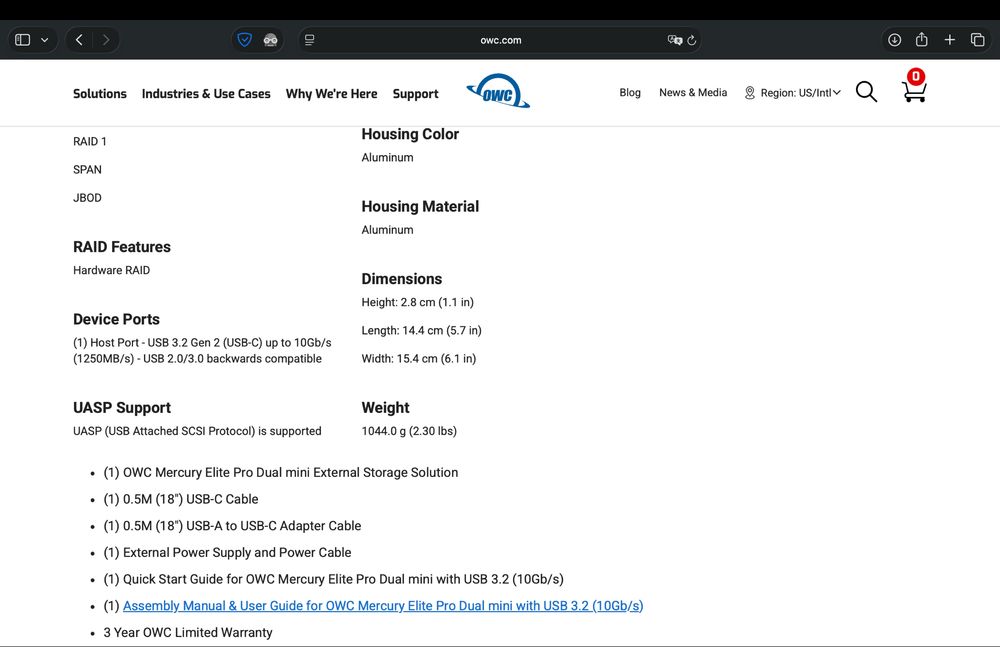Reload the owc.com page
This screenshot has width=1000, height=647.
coord(692,40)
